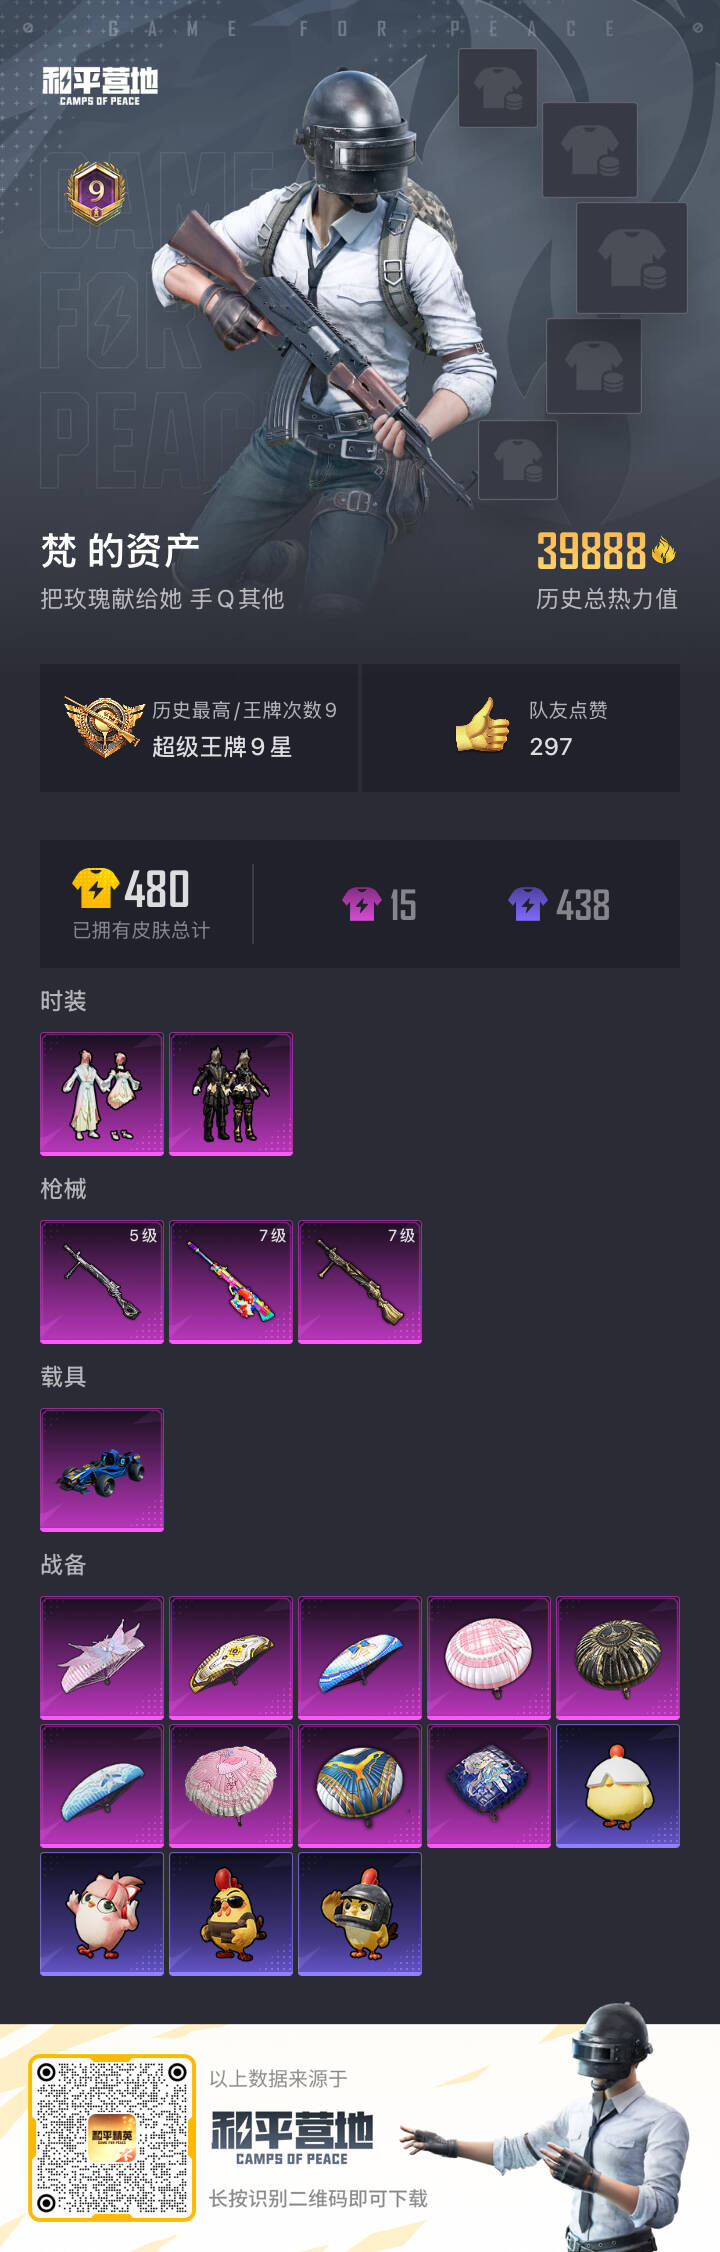Image resolution: width=720 pixels, height=2252 pixels.
Task: Select the colorful level 7 rifle skin
Action: coord(231,1282)
